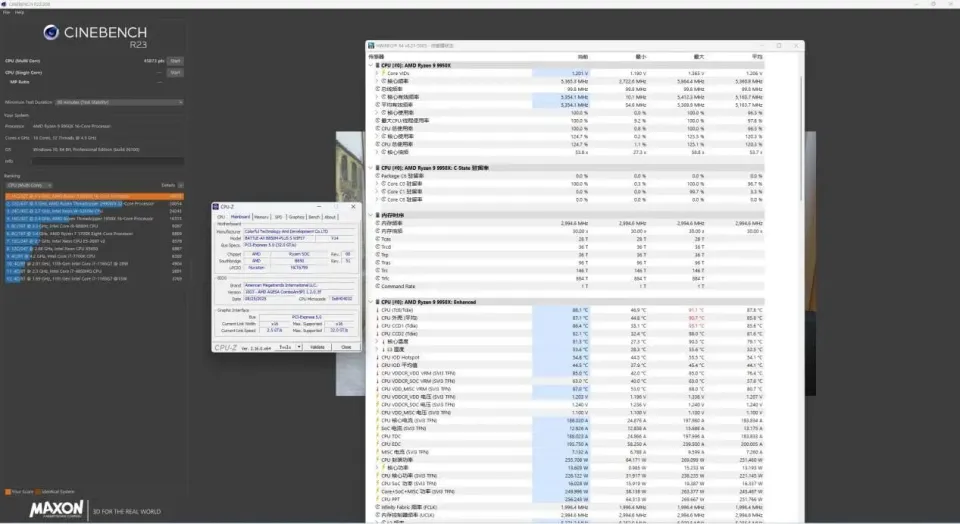Click the Core VIDs lightning bolt icon

click(384, 73)
